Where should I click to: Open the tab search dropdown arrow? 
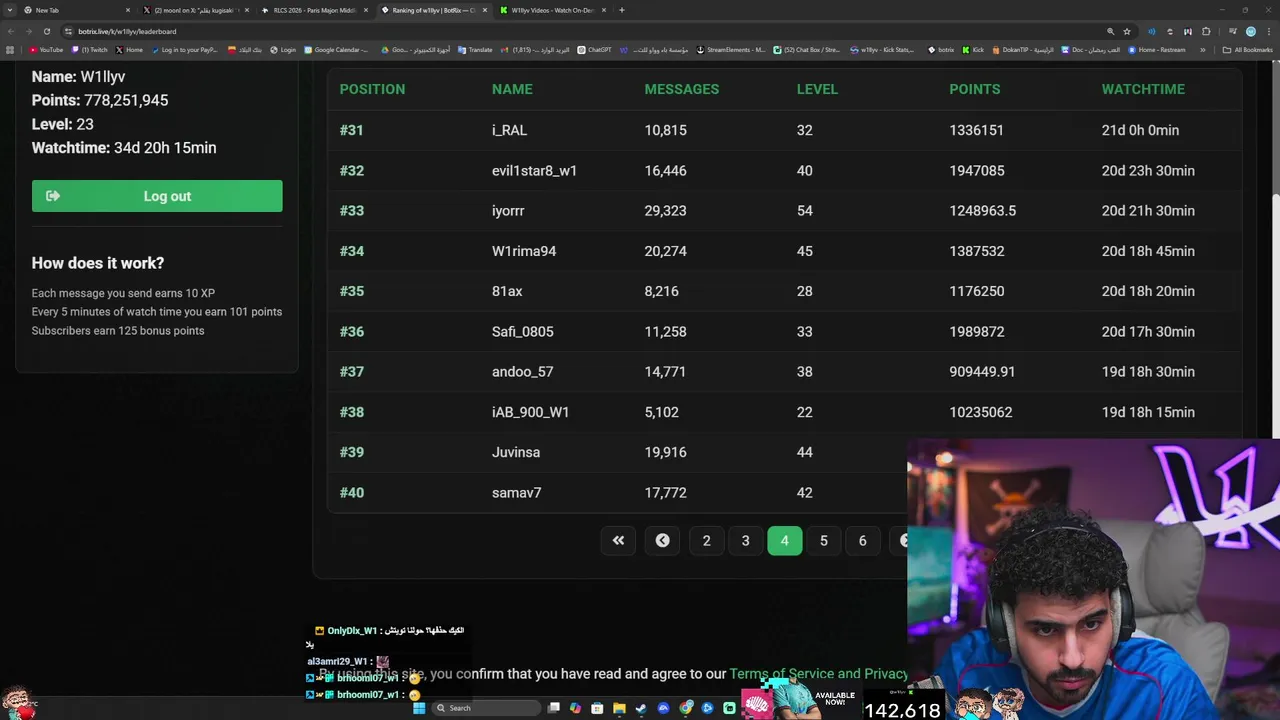point(10,10)
